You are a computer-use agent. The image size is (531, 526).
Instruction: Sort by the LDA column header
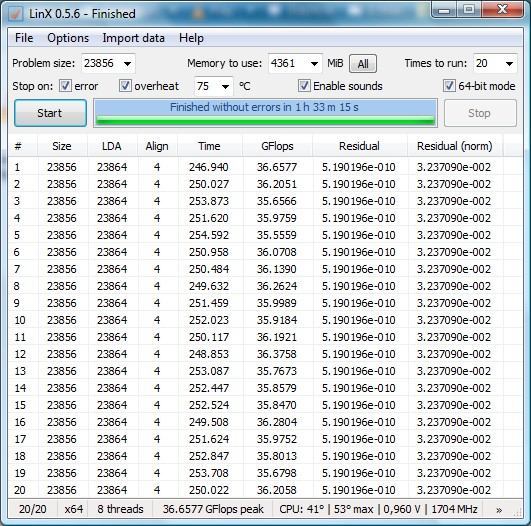112,146
